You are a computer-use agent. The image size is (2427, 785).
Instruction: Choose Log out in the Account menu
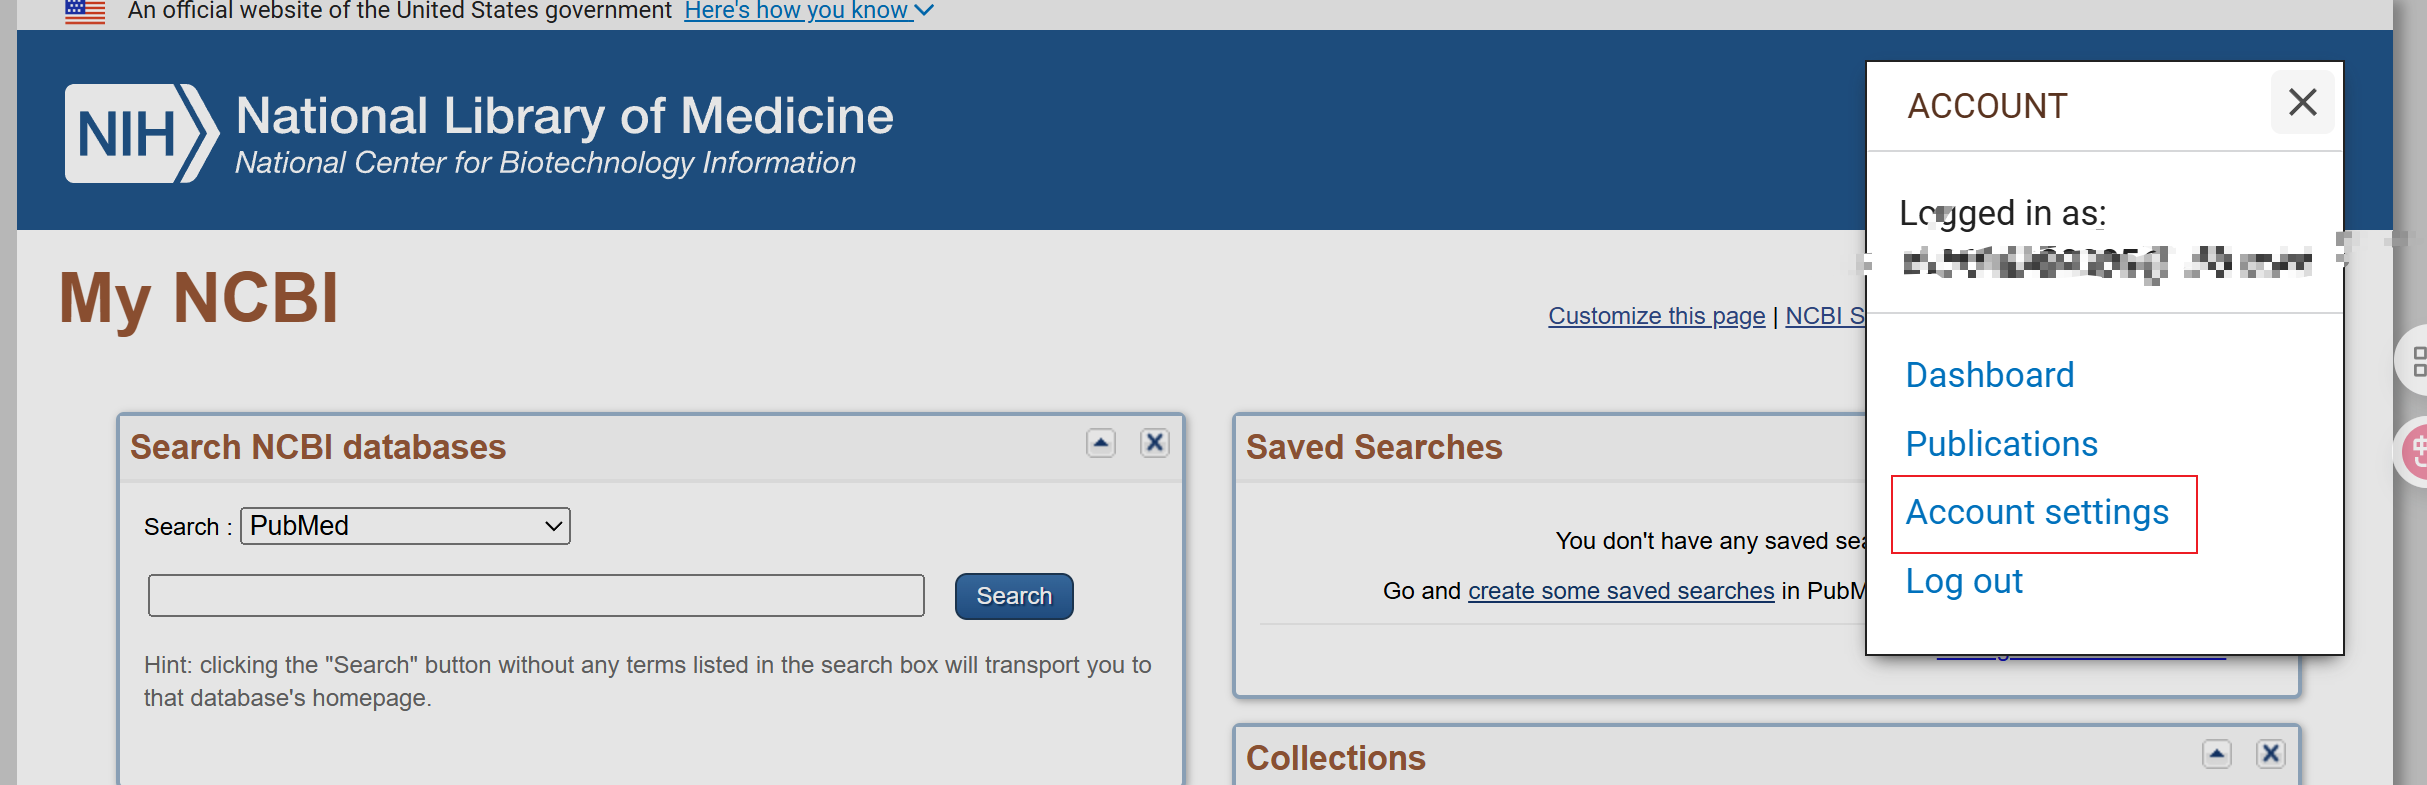click(1964, 582)
